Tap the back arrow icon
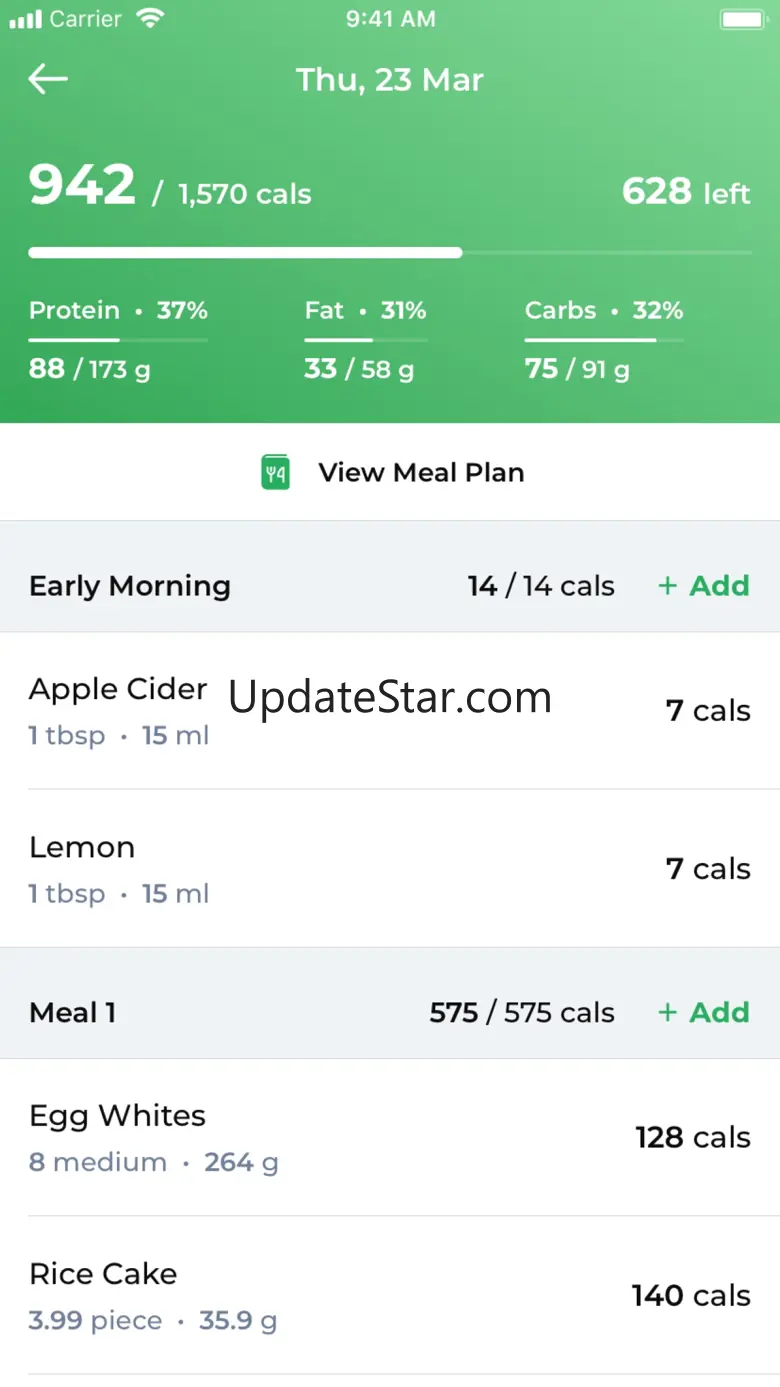780x1387 pixels. (x=48, y=80)
